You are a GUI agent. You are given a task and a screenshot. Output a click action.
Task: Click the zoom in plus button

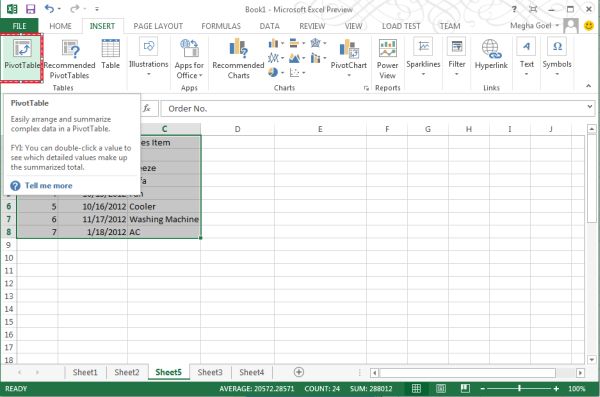(556, 389)
